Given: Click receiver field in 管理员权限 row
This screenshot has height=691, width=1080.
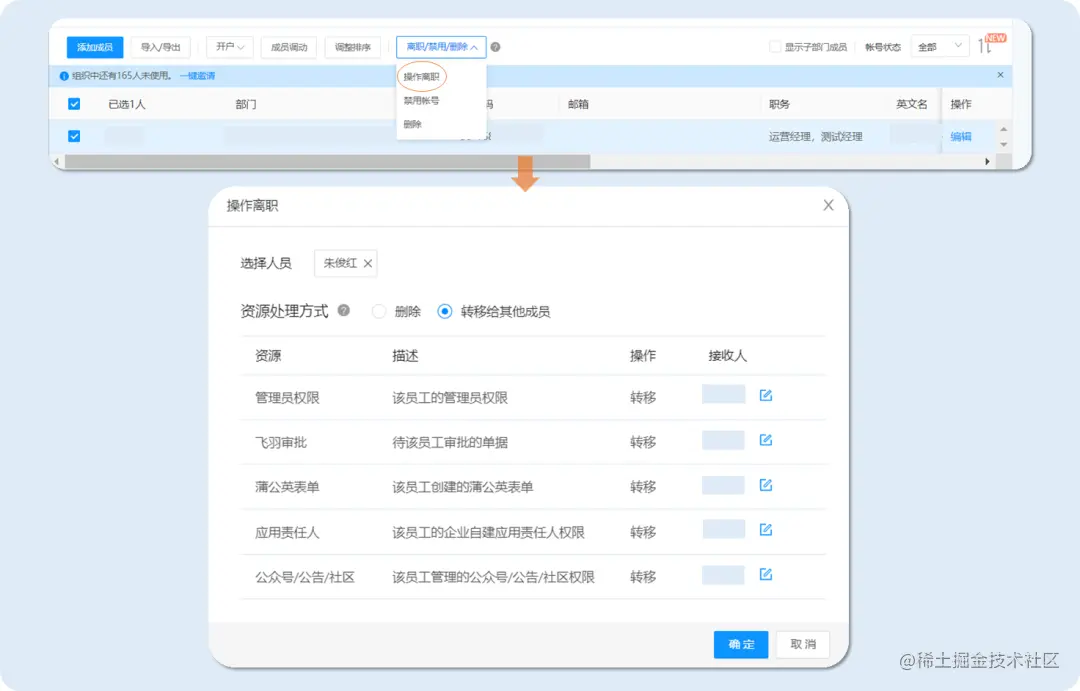Looking at the screenshot, I should click(x=723, y=394).
